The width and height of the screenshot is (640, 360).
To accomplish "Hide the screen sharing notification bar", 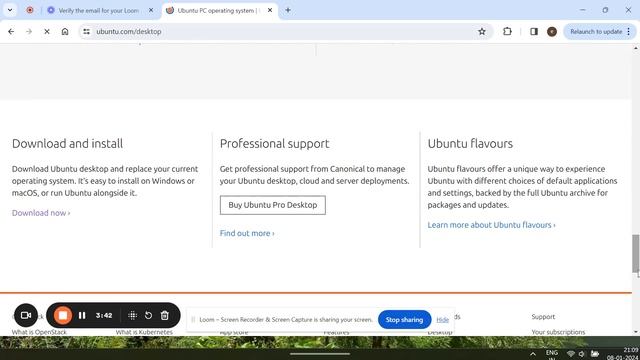I will [442, 320].
